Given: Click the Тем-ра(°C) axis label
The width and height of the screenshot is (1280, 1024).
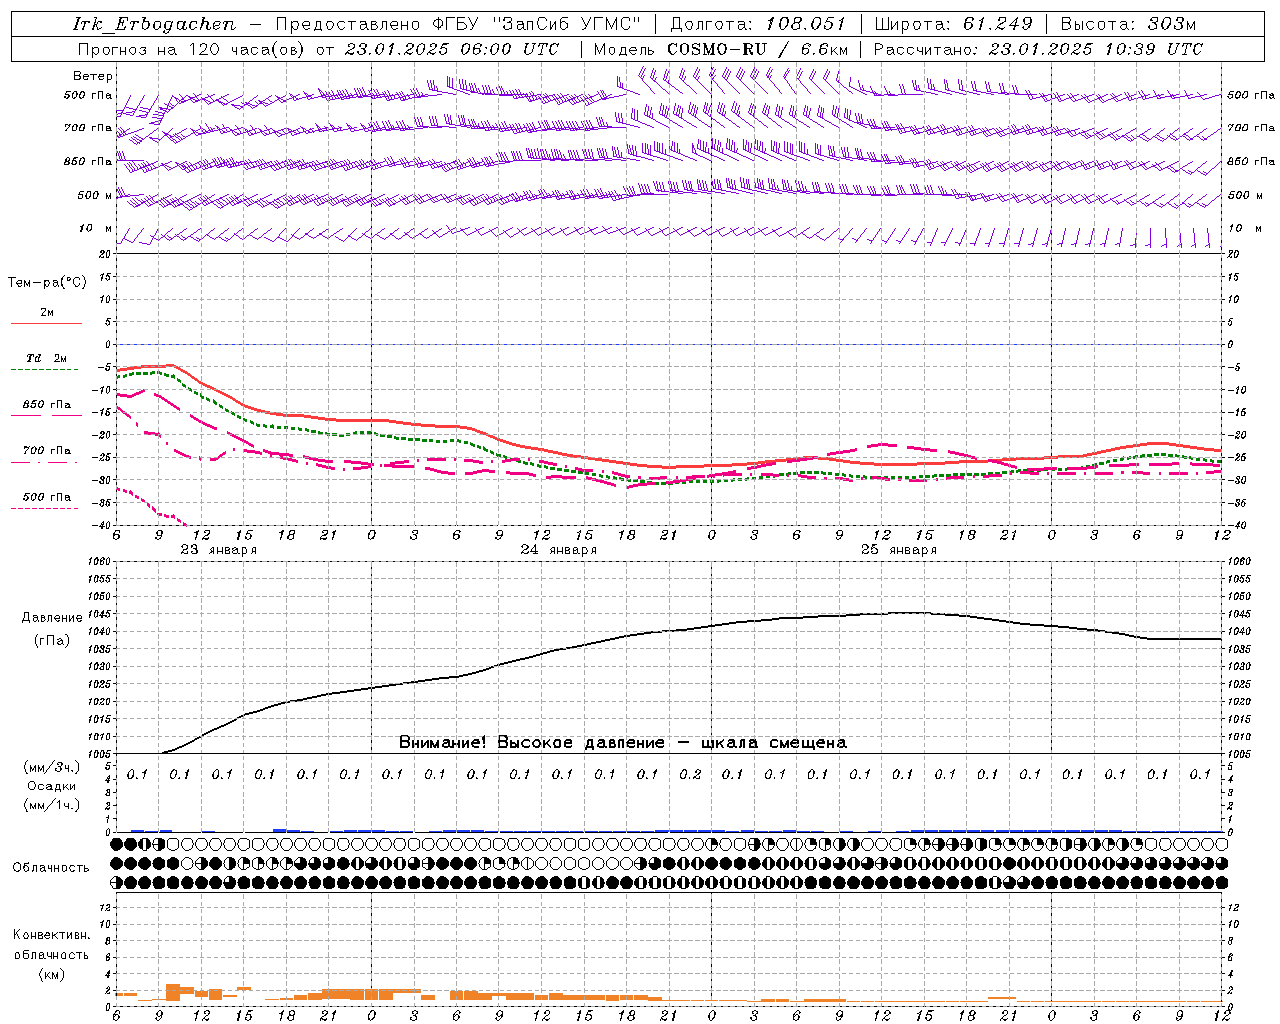Looking at the screenshot, I should pyautogui.click(x=47, y=283).
